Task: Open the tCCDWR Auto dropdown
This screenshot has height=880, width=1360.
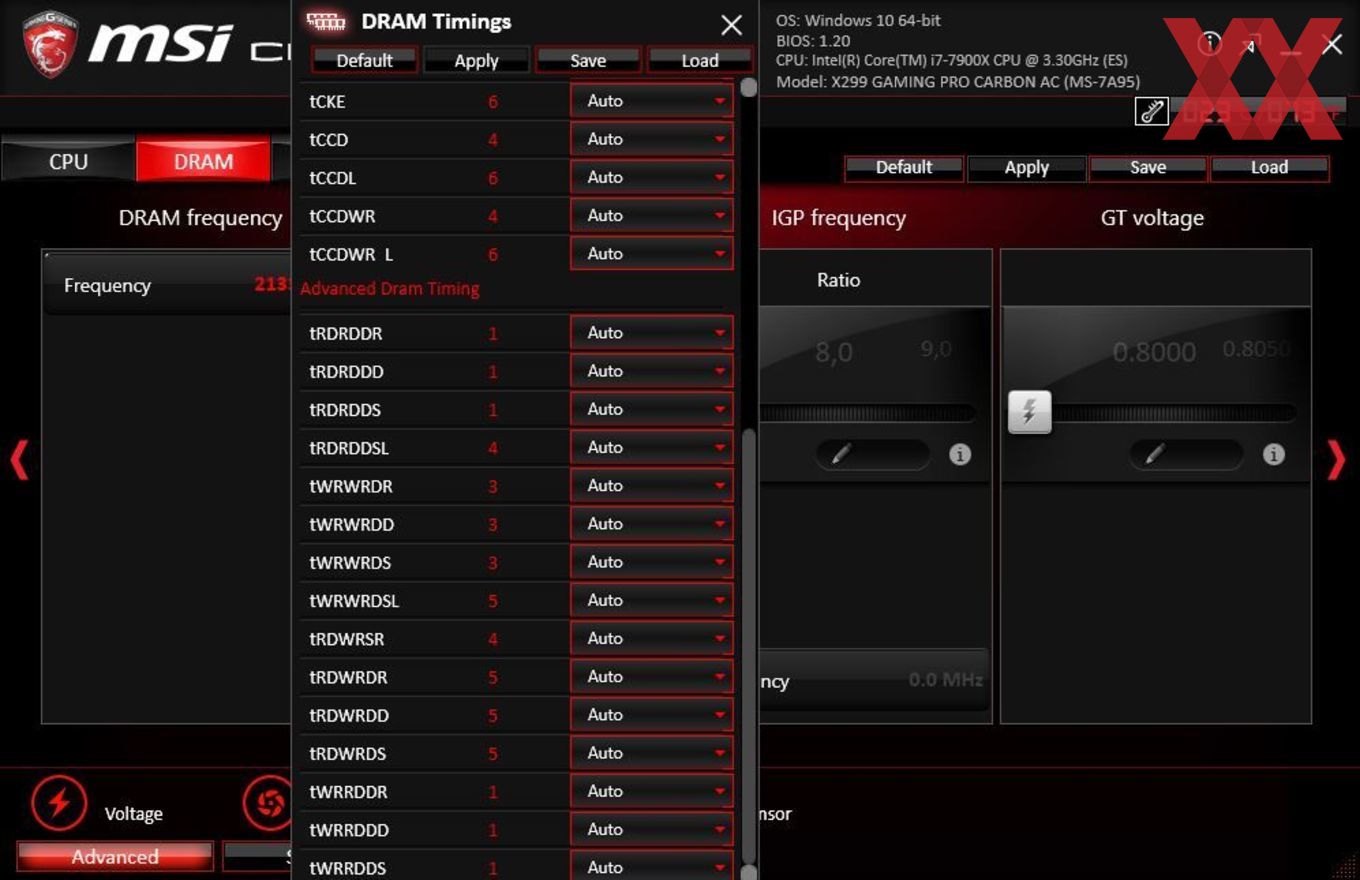Action: (652, 215)
